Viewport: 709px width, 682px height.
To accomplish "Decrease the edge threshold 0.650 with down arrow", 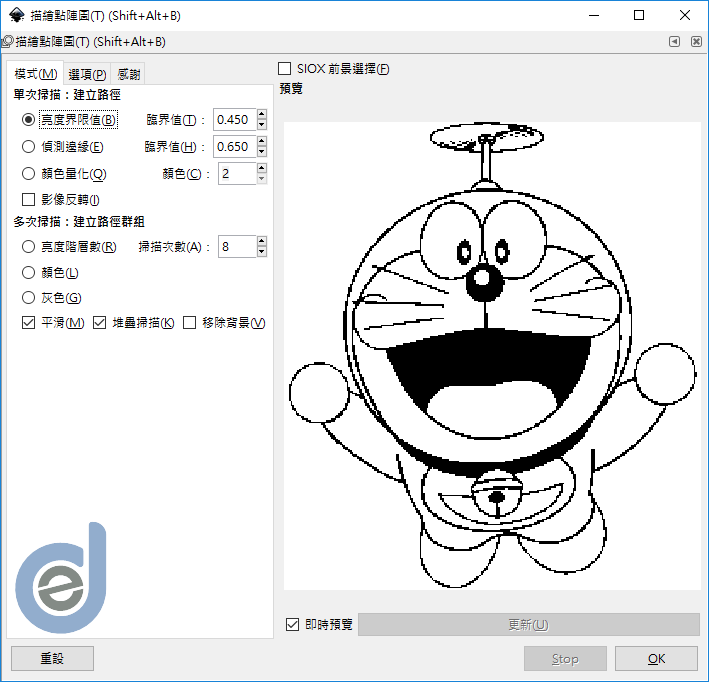I will (x=262, y=152).
